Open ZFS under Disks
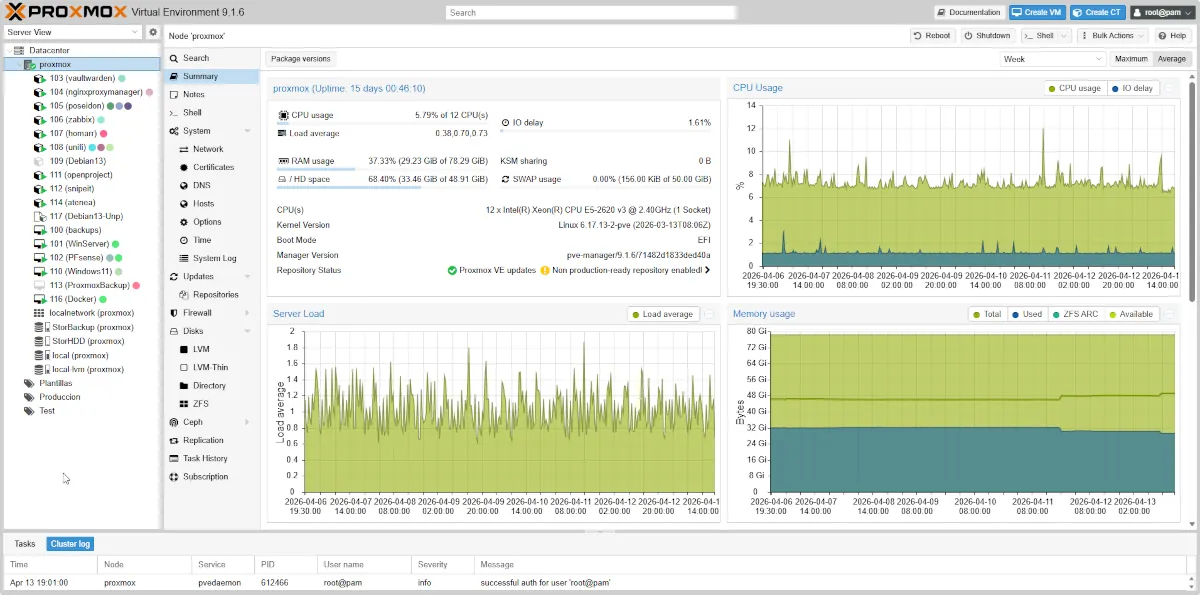This screenshot has height=595, width=1200. pyautogui.click(x=200, y=404)
